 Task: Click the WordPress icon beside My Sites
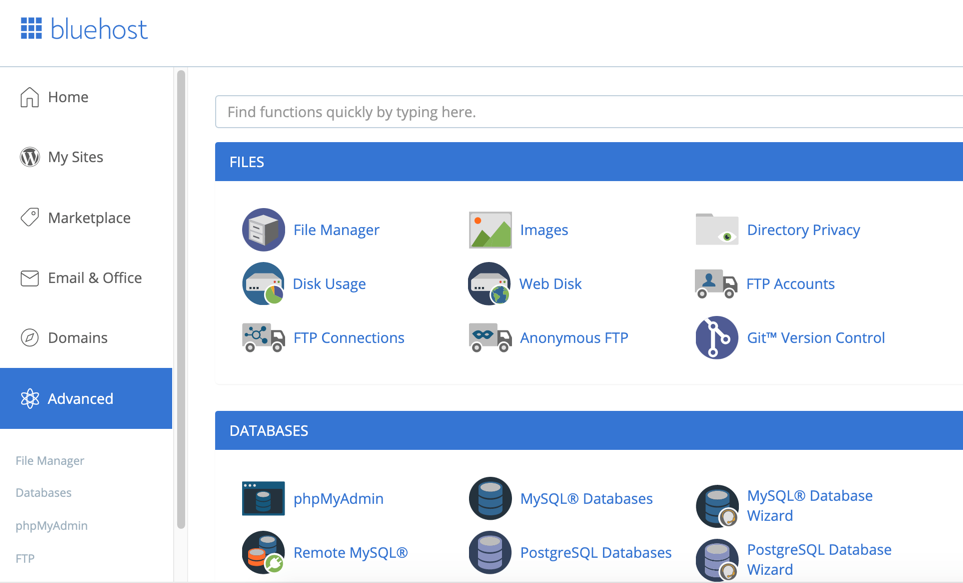(29, 157)
